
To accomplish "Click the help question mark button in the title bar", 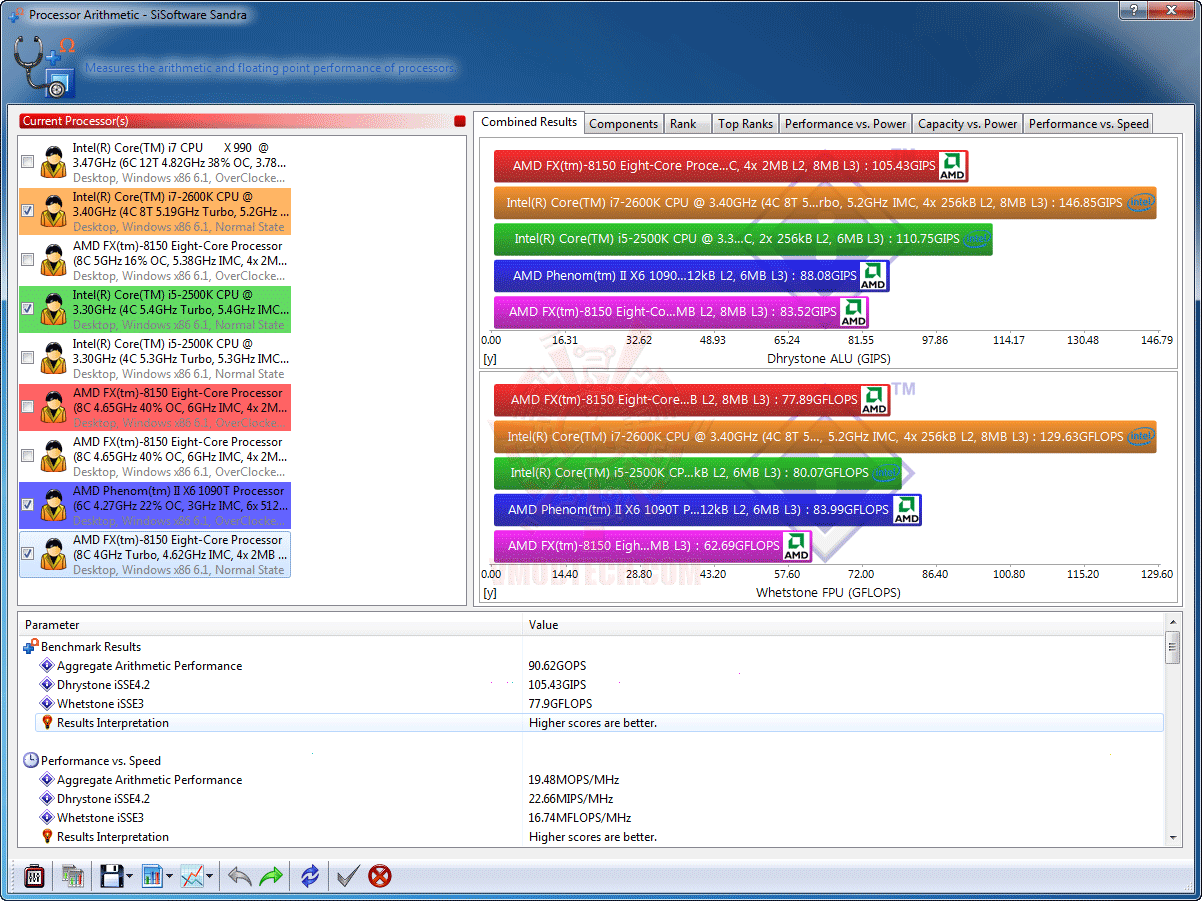I will [1134, 10].
